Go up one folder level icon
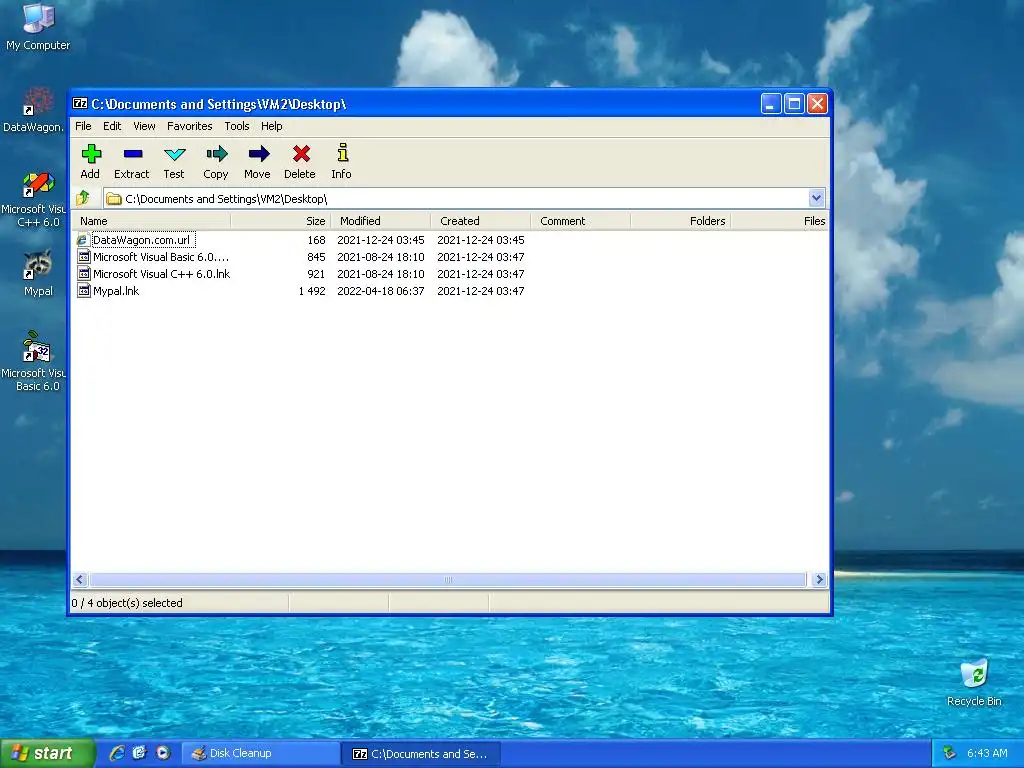1024x768 pixels. click(83, 198)
